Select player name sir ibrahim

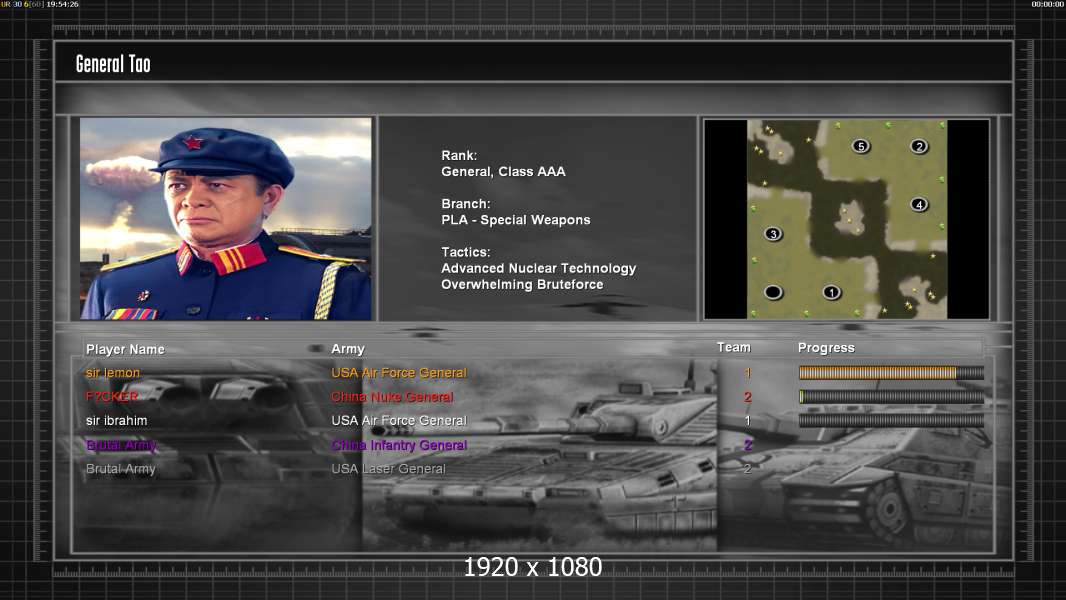point(116,421)
